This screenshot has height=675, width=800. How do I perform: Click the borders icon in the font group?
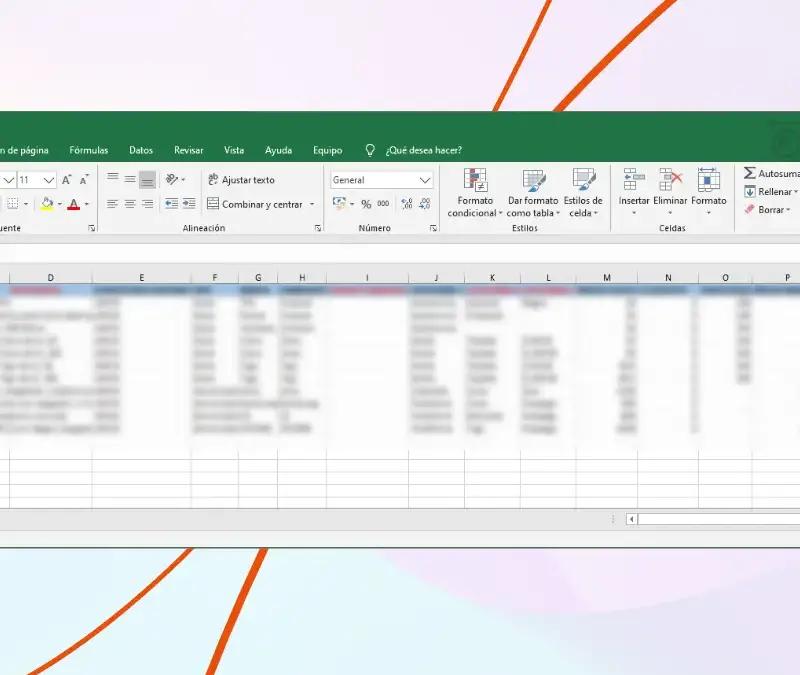(x=12, y=204)
